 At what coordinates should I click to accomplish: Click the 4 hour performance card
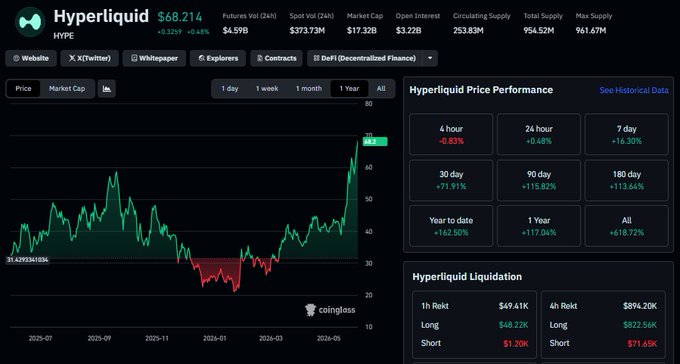coord(451,134)
